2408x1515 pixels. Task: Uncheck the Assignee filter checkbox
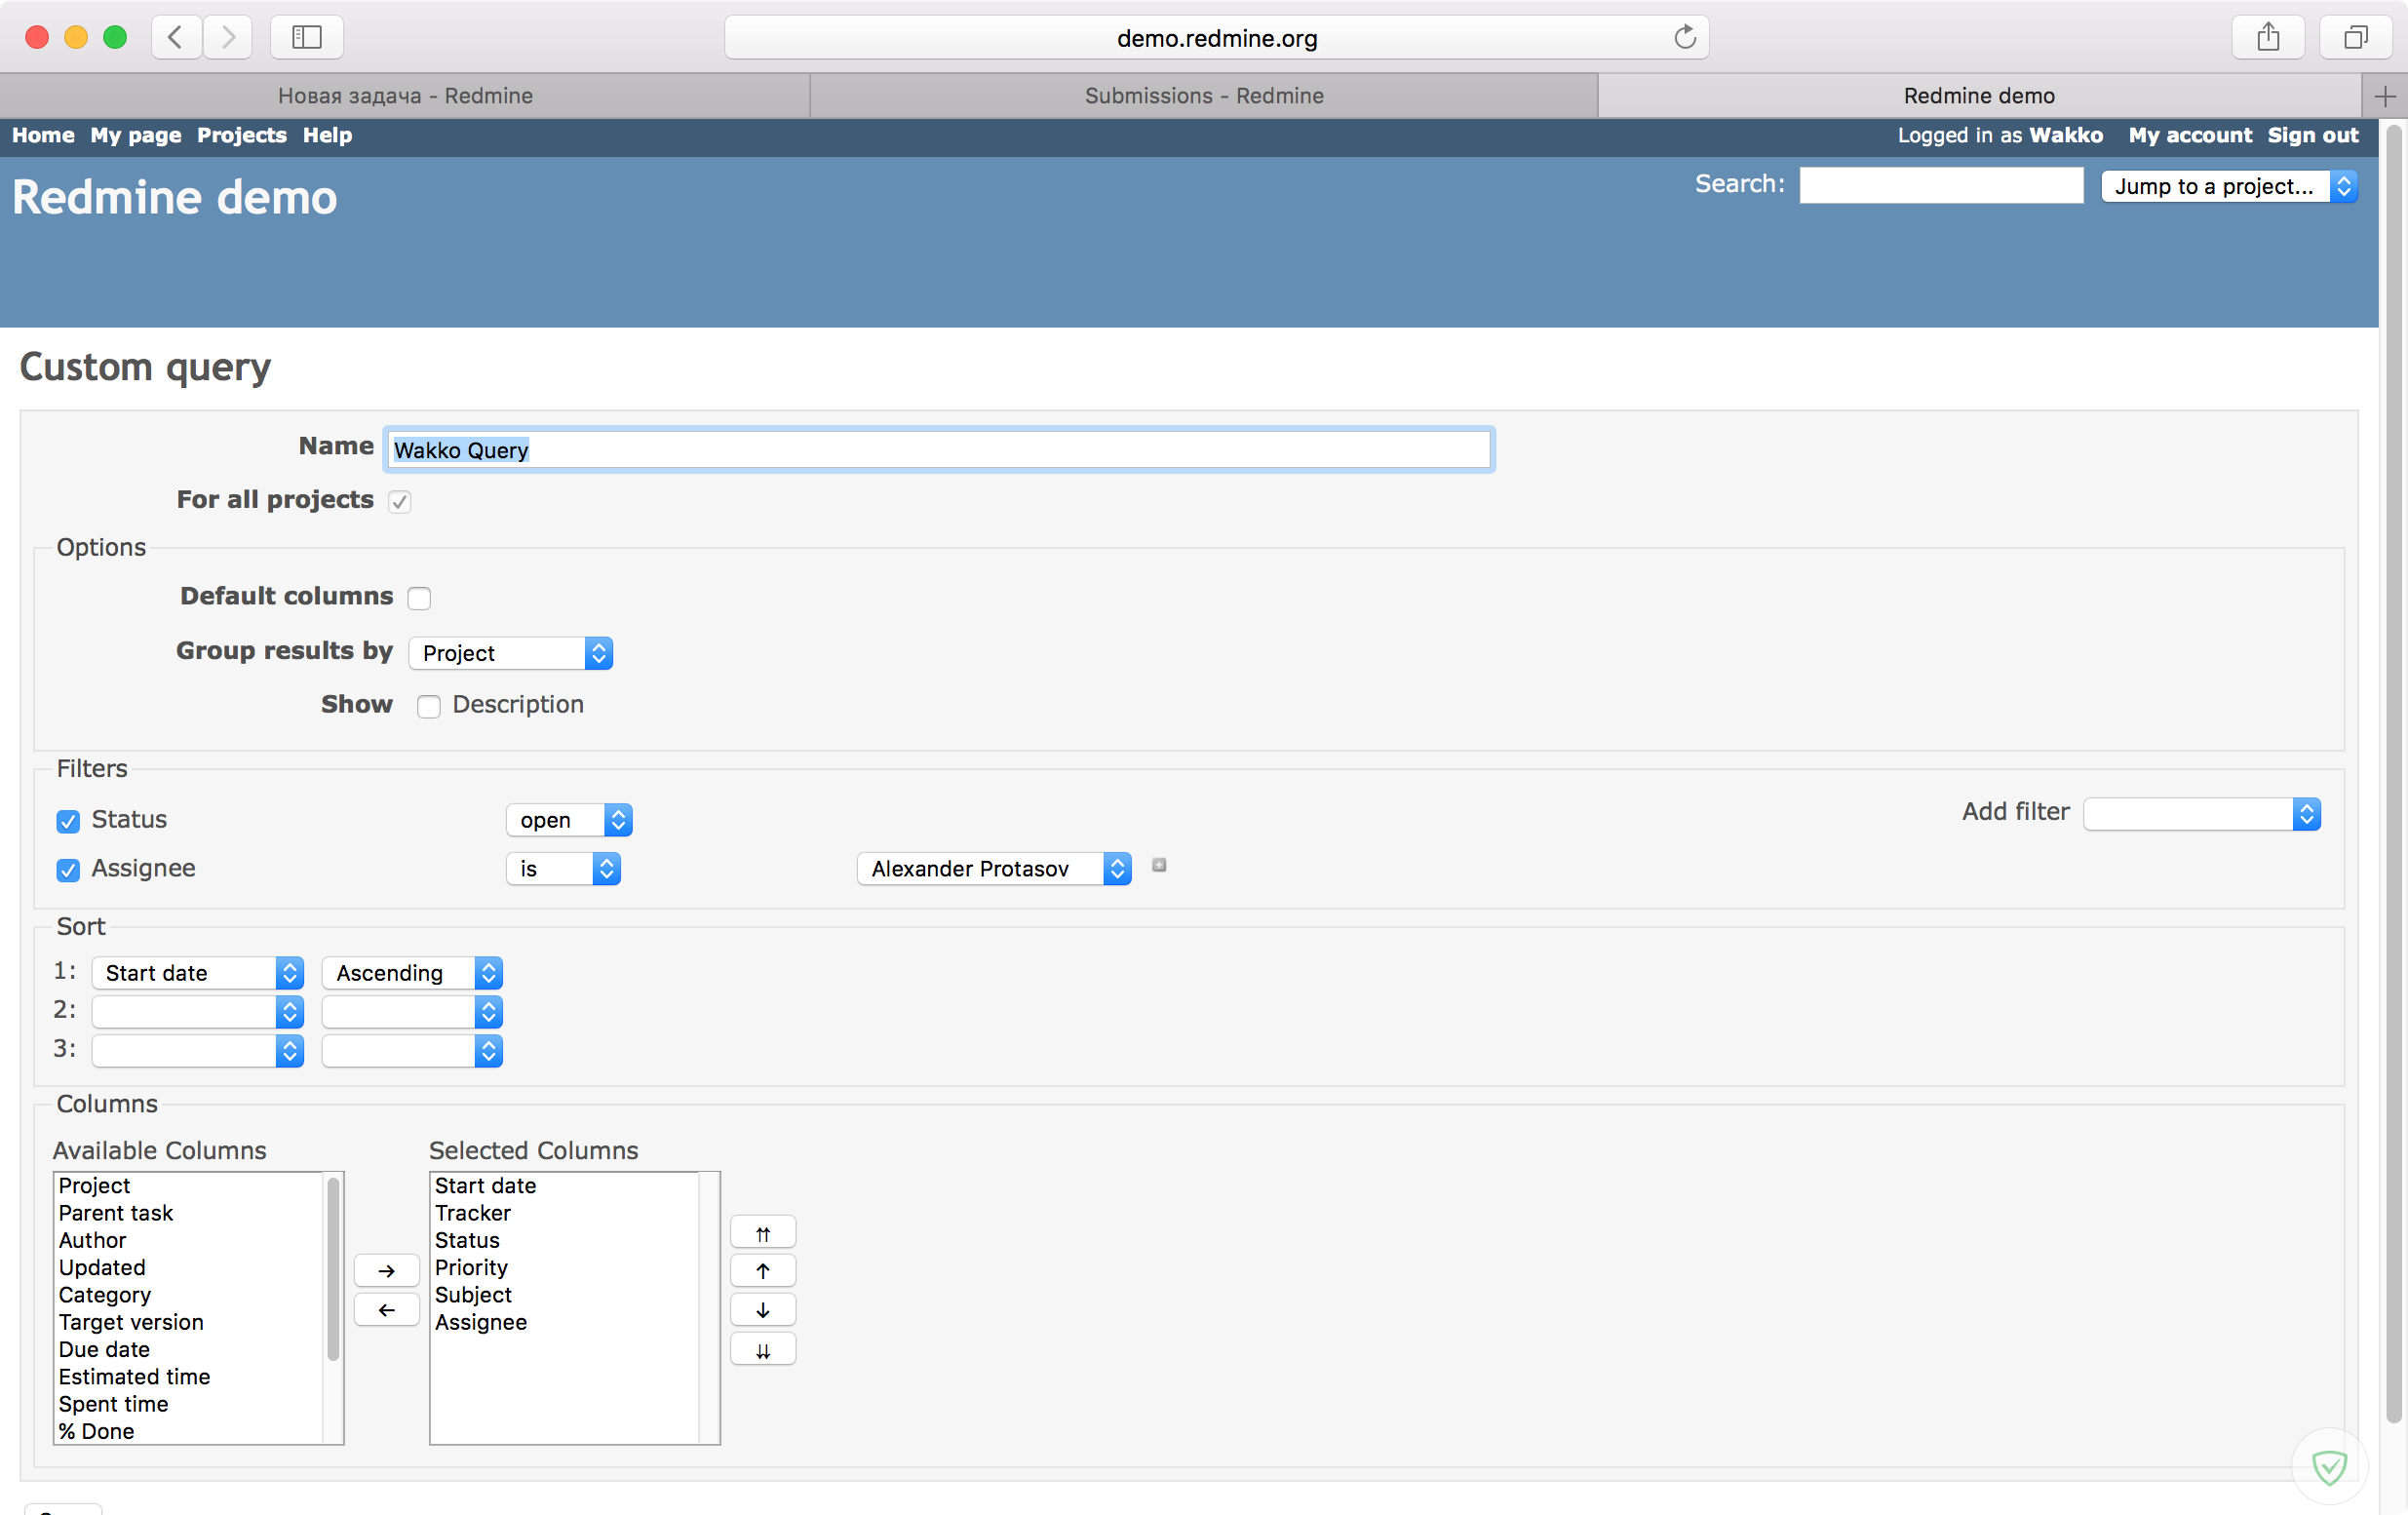coord(68,870)
